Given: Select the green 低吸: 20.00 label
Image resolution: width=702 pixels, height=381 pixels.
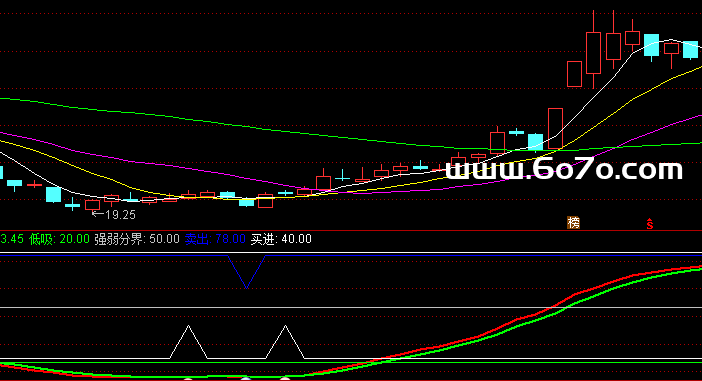Looking at the screenshot, I should (59, 239).
